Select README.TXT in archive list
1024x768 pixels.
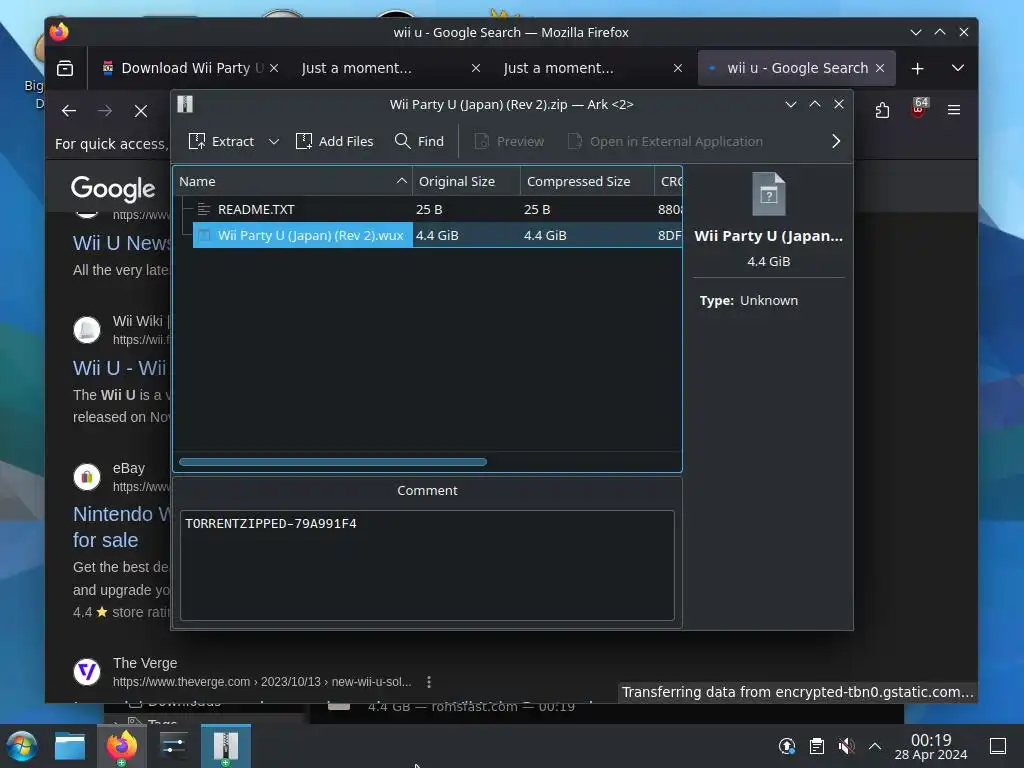tap(255, 210)
